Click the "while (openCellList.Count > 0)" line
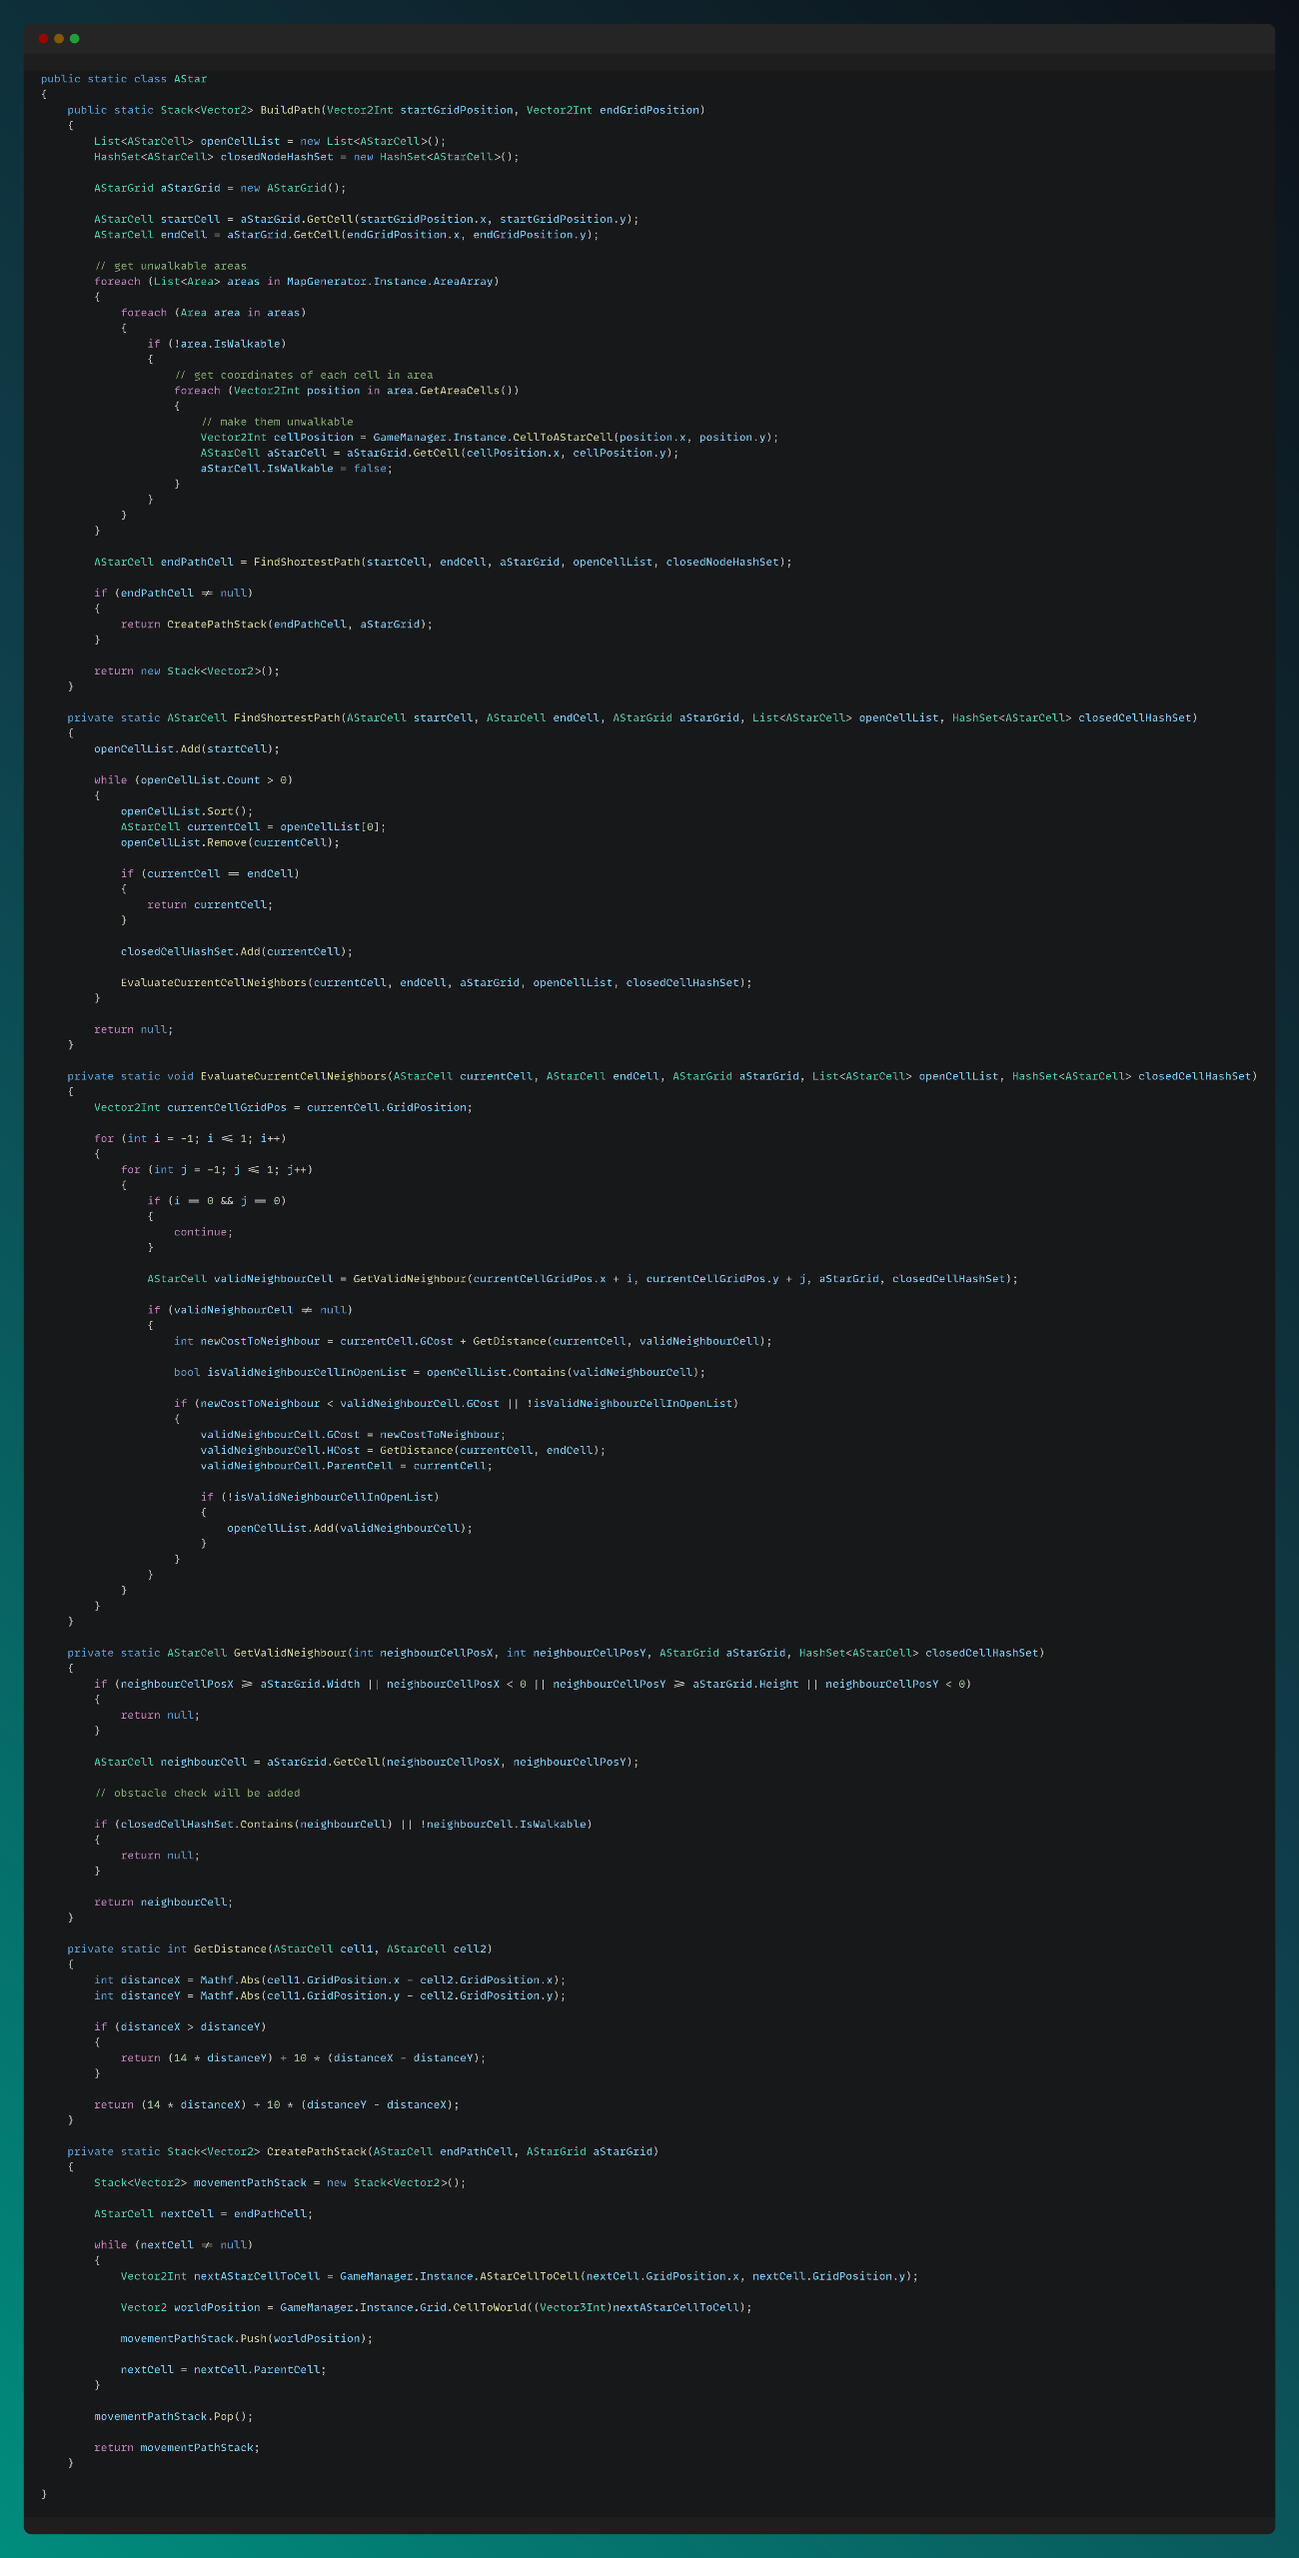The height and width of the screenshot is (2558, 1299). 193,780
